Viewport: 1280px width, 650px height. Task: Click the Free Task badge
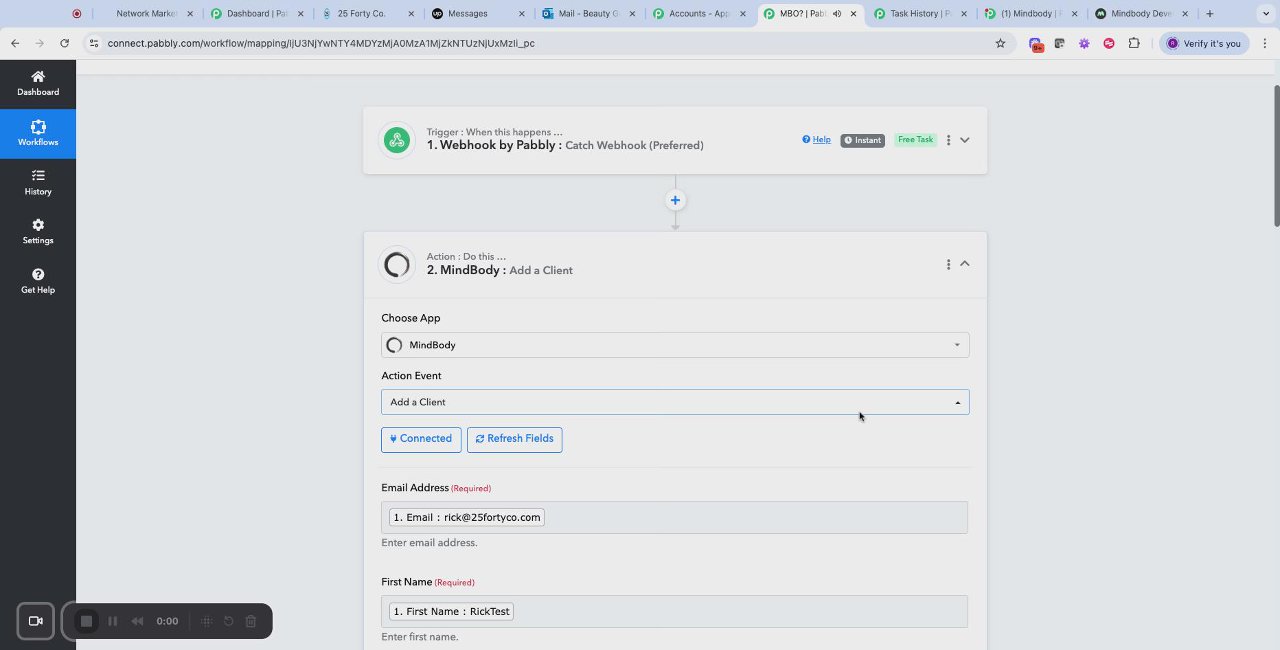915,140
